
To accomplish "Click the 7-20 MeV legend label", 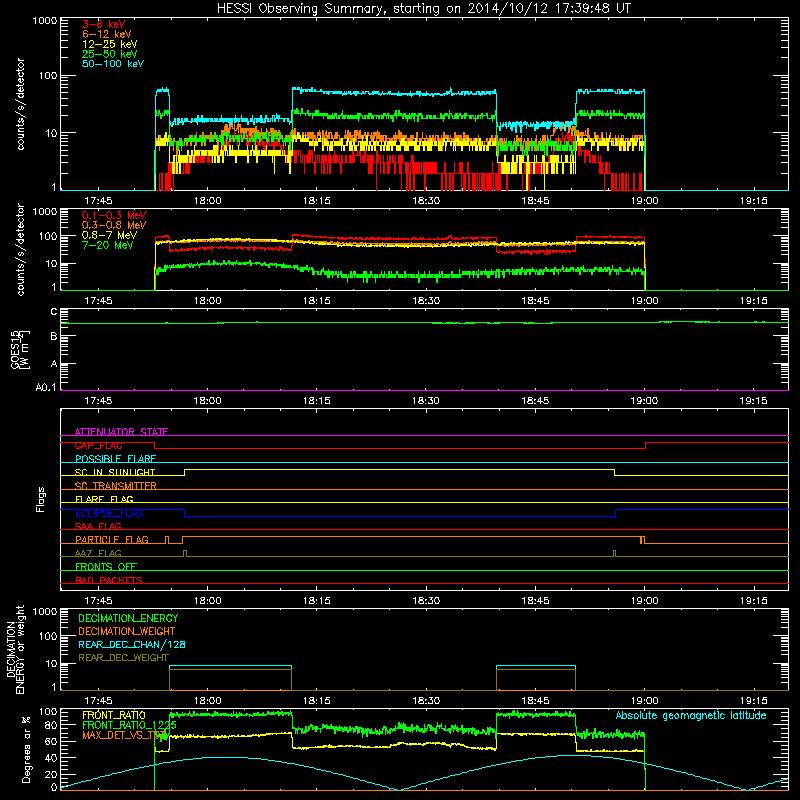I will click(x=108, y=245).
